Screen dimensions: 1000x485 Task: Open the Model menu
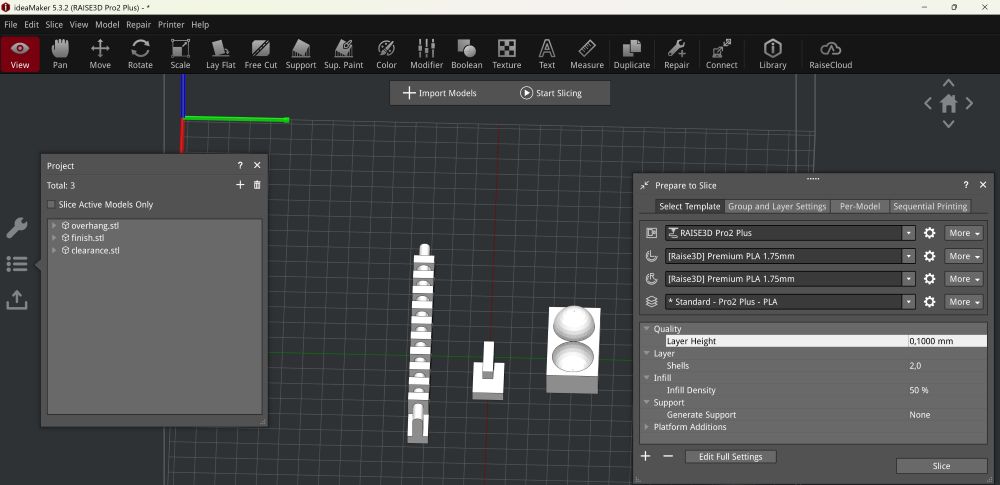(107, 24)
